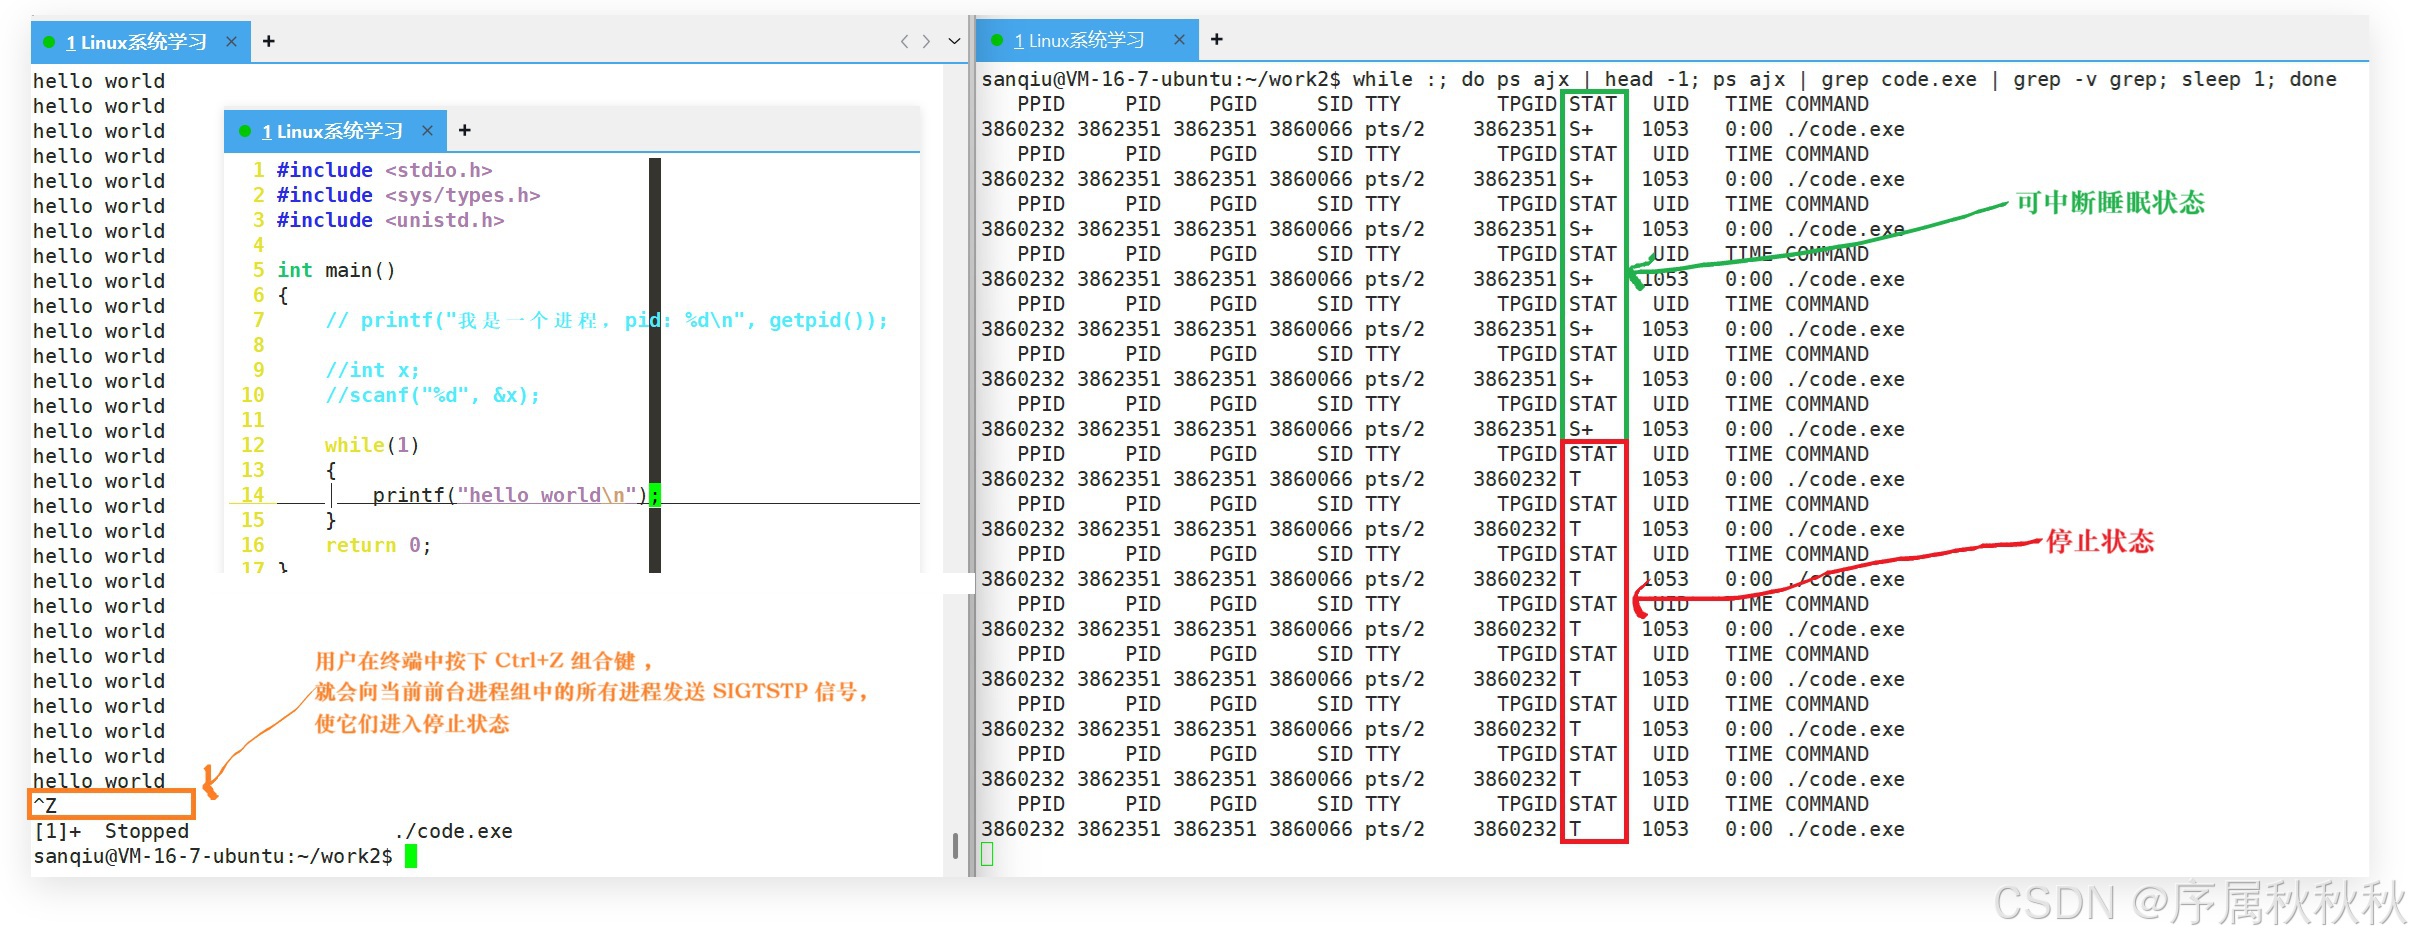Click first 'hello world' line in left terminal

(99, 81)
